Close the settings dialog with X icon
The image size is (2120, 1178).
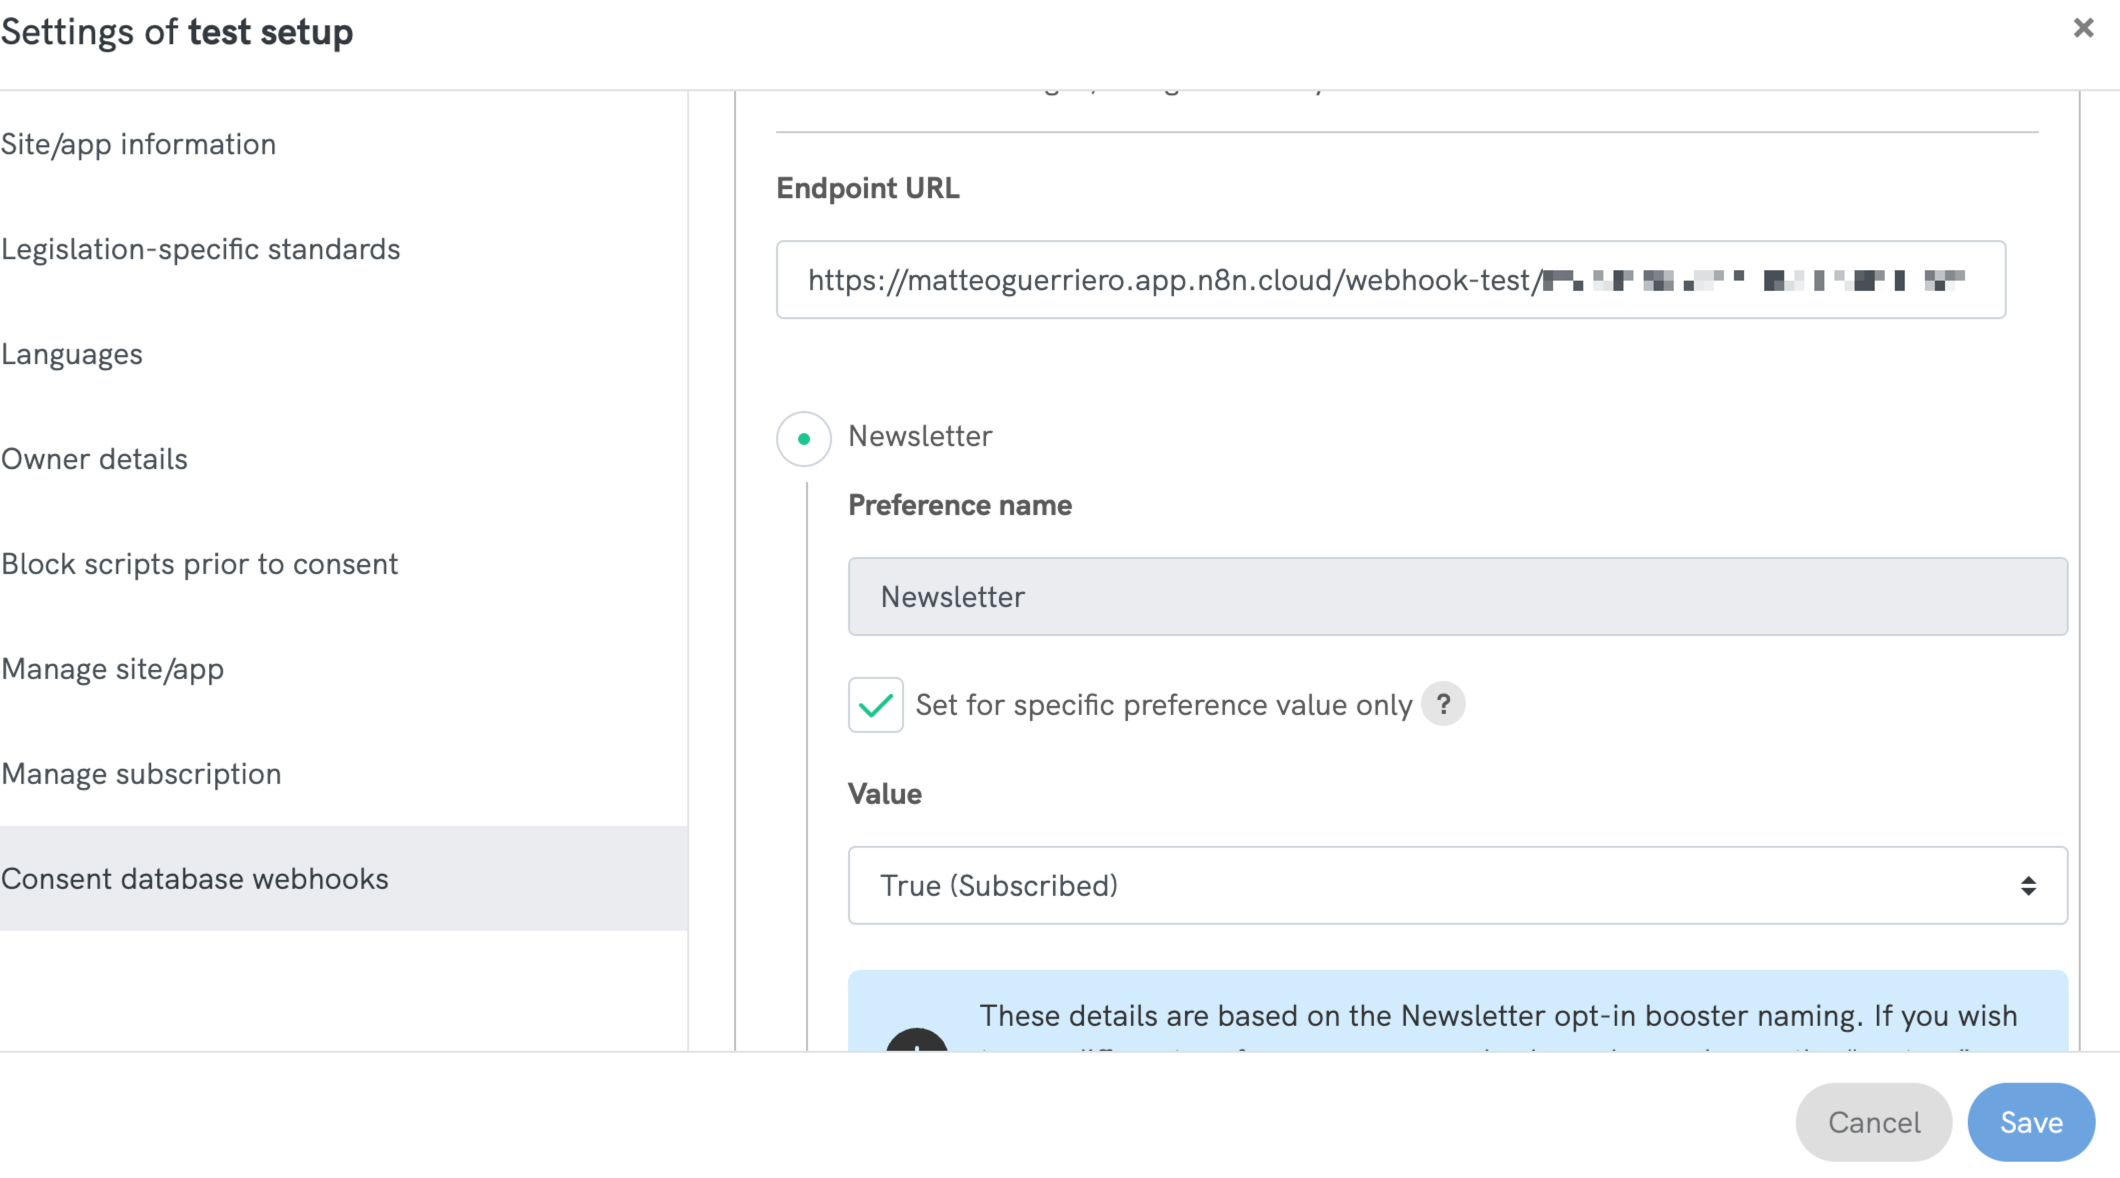click(2083, 28)
